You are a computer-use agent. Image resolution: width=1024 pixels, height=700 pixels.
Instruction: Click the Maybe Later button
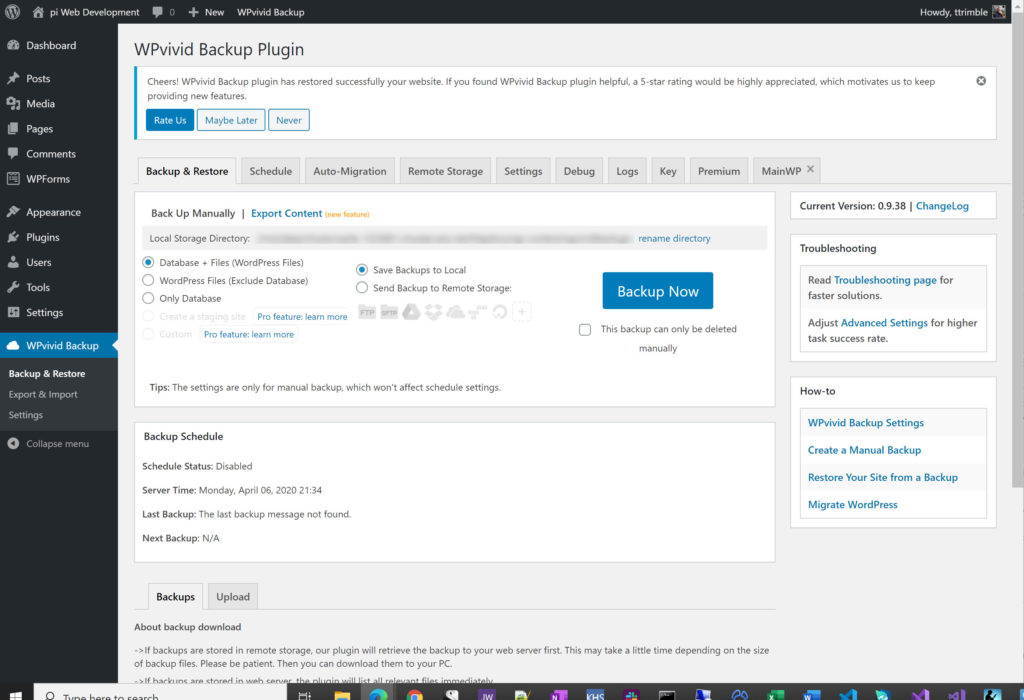pyautogui.click(x=231, y=120)
